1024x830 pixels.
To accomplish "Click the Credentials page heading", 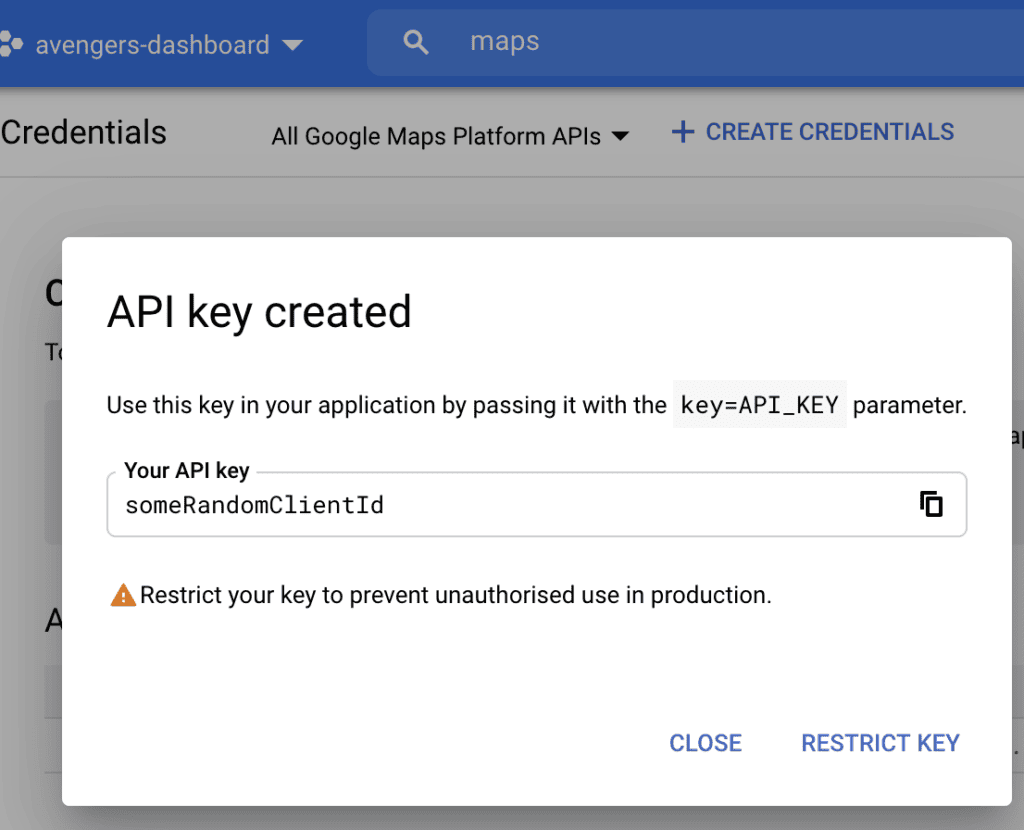I will pos(84,133).
